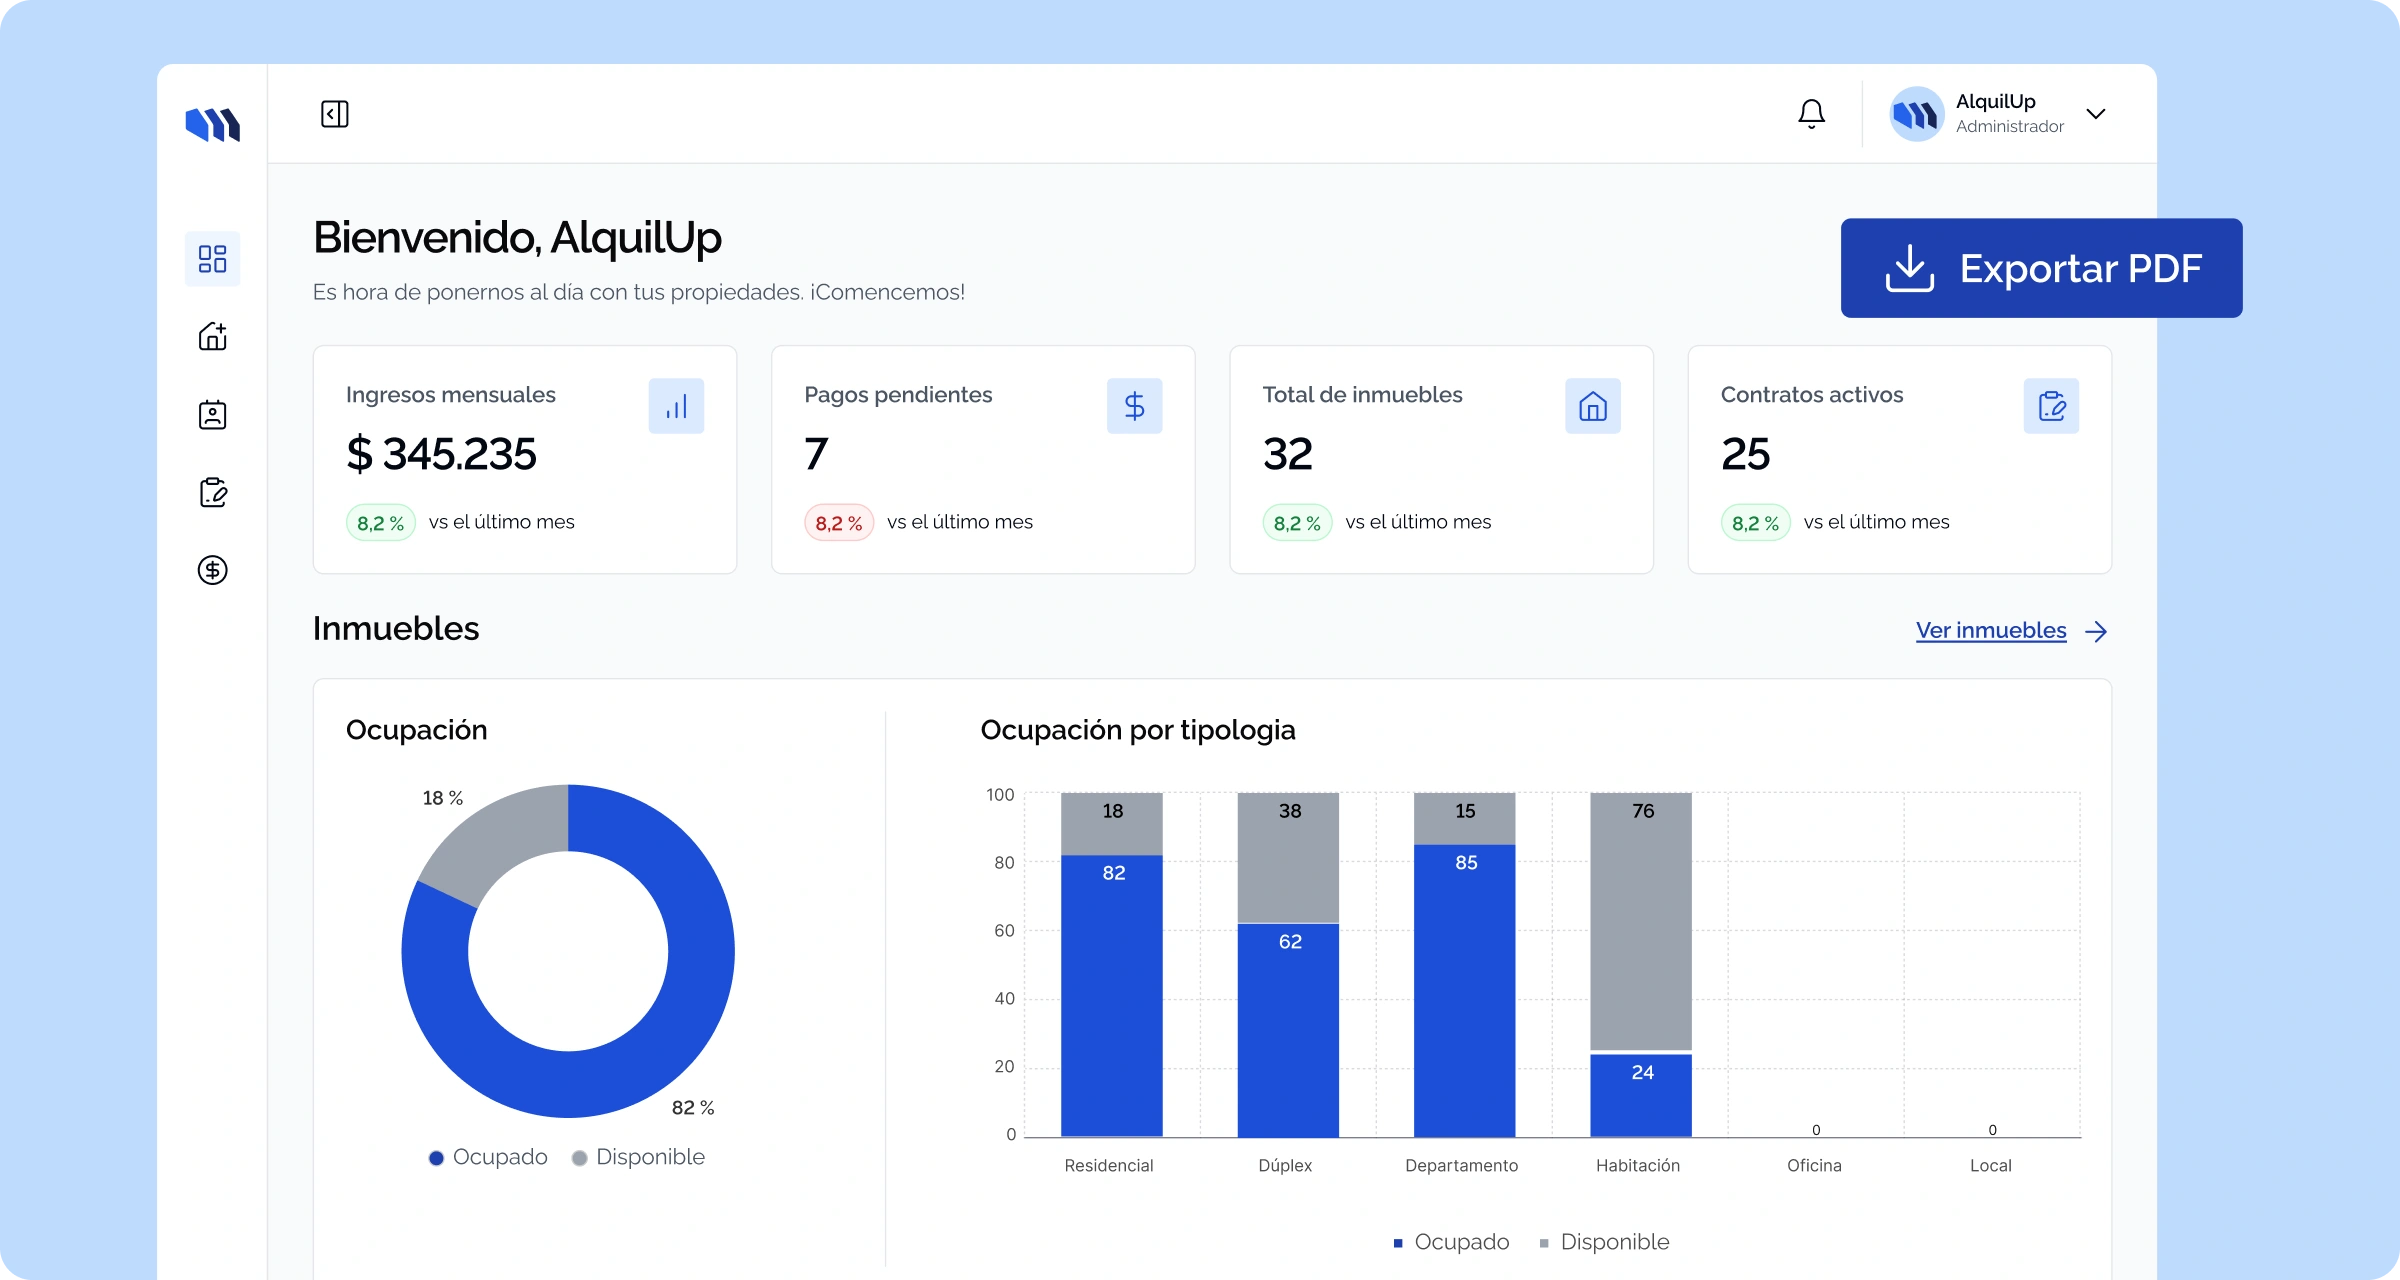
Task: Open the payments section via dollar icon
Action: (212, 570)
